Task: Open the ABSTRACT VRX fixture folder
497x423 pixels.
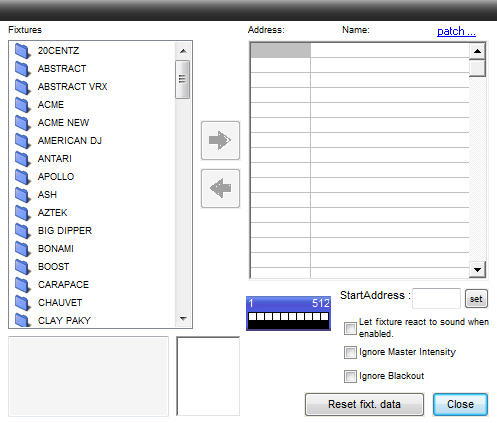Action: tap(72, 87)
